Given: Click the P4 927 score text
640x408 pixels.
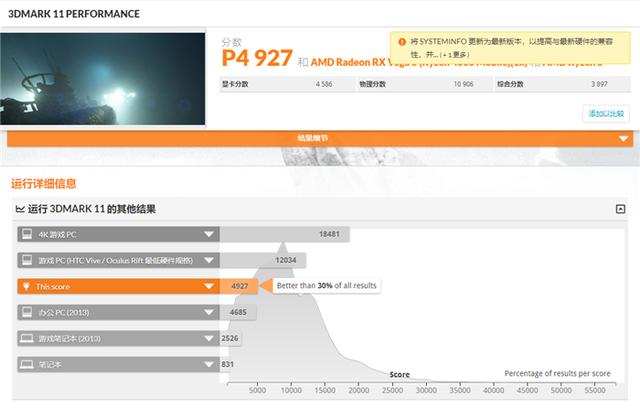Looking at the screenshot, I should pyautogui.click(x=257, y=58).
